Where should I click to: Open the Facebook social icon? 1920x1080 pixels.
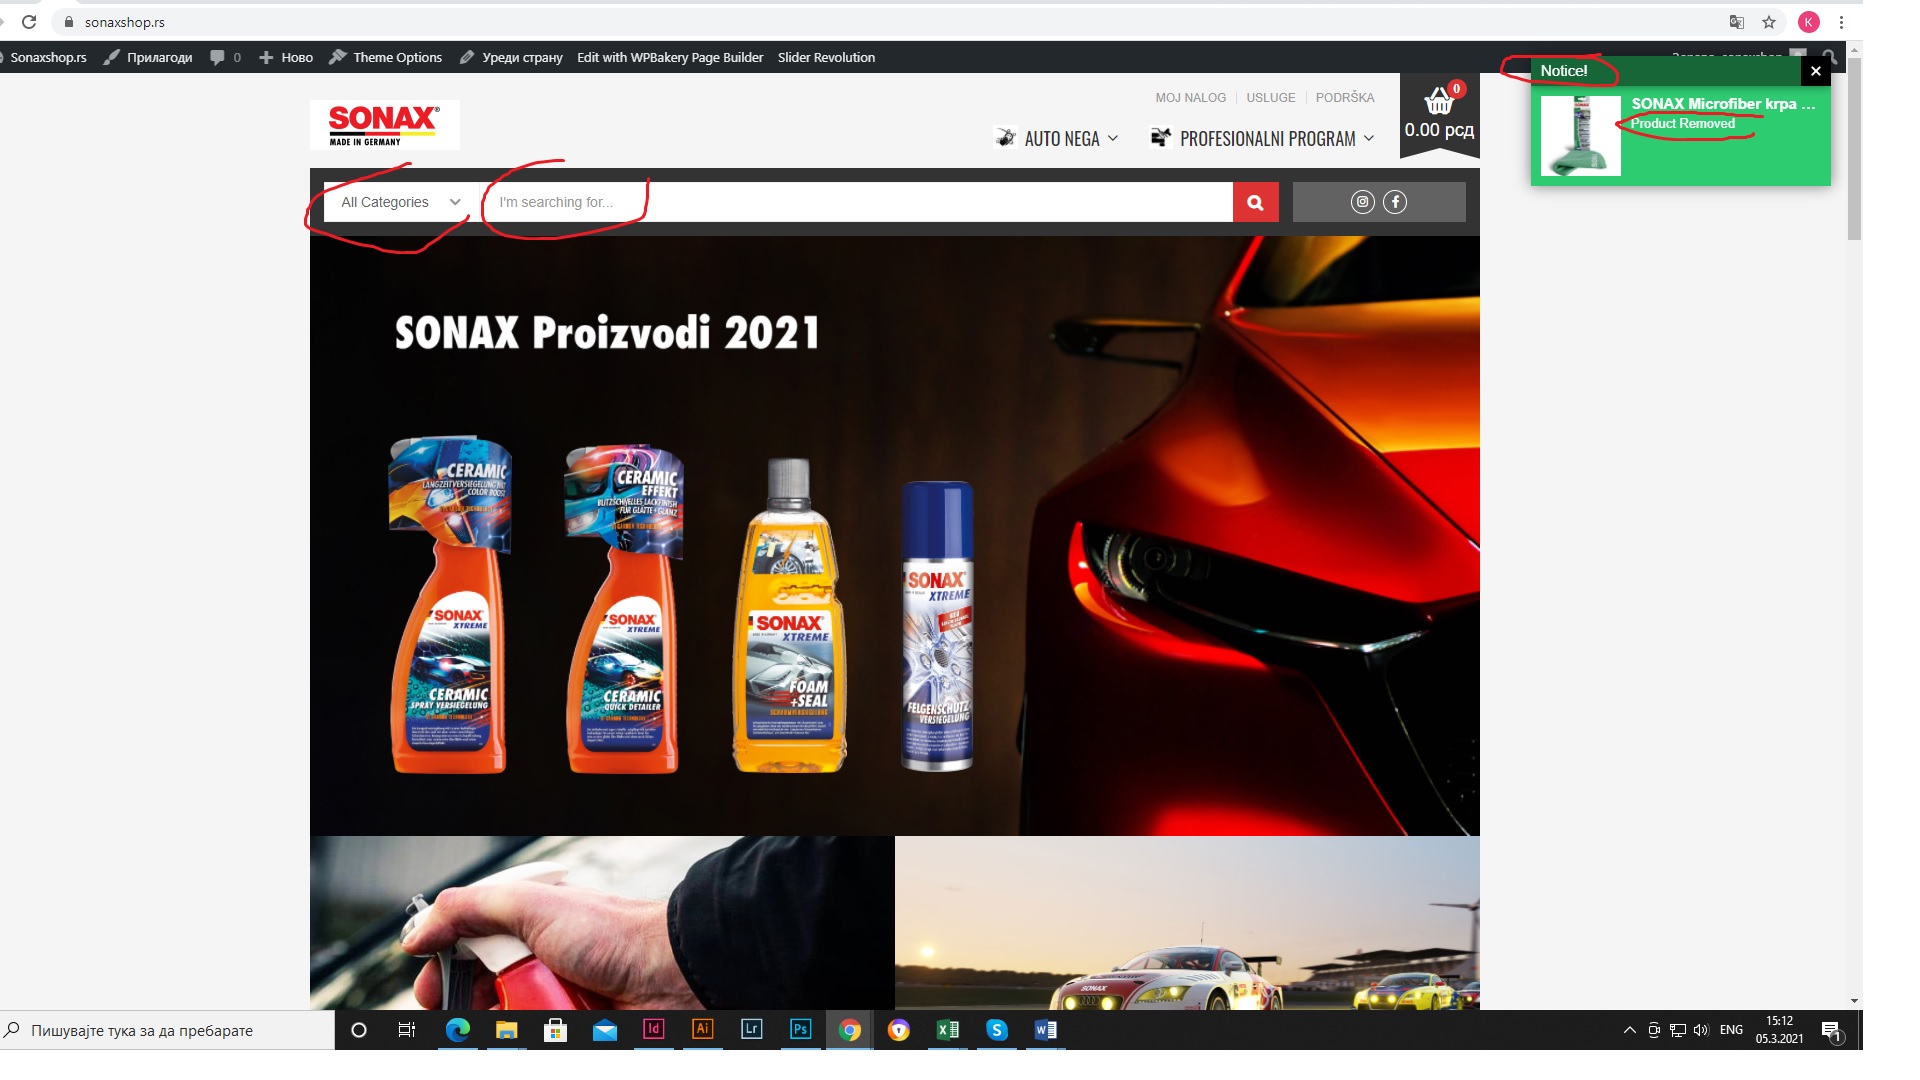(1395, 202)
